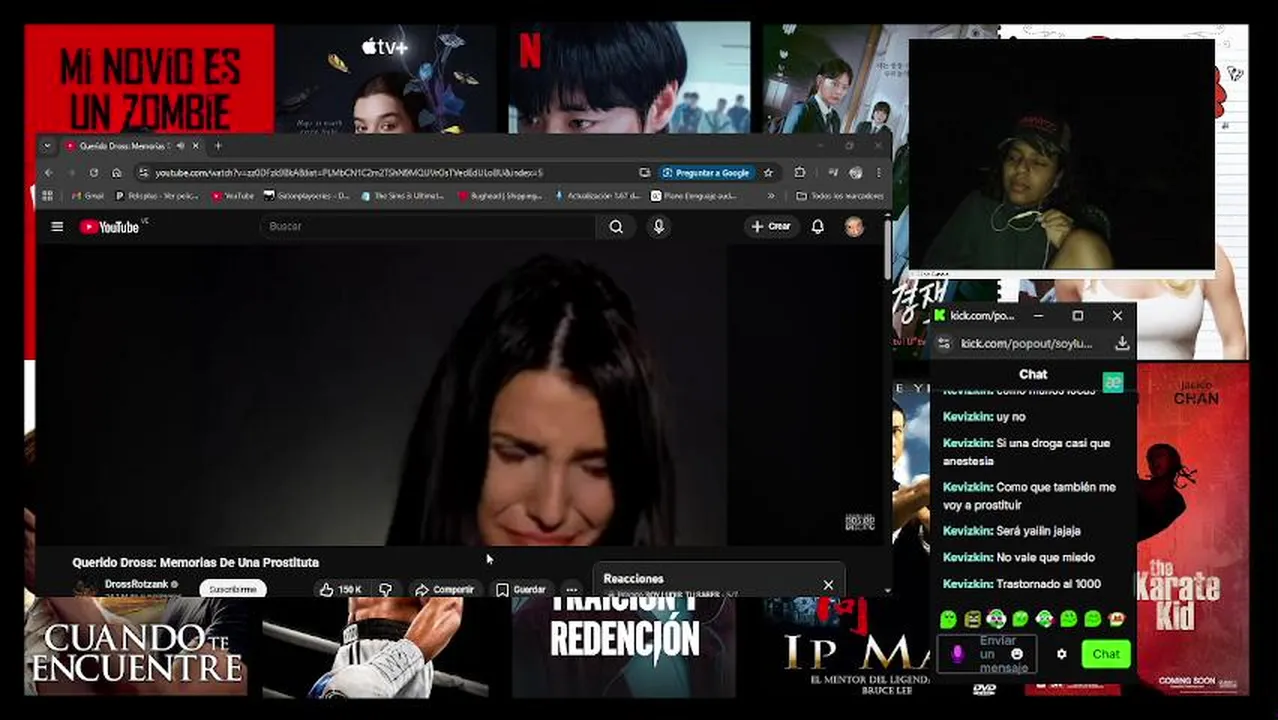Open Chrome home page button

point(117,173)
